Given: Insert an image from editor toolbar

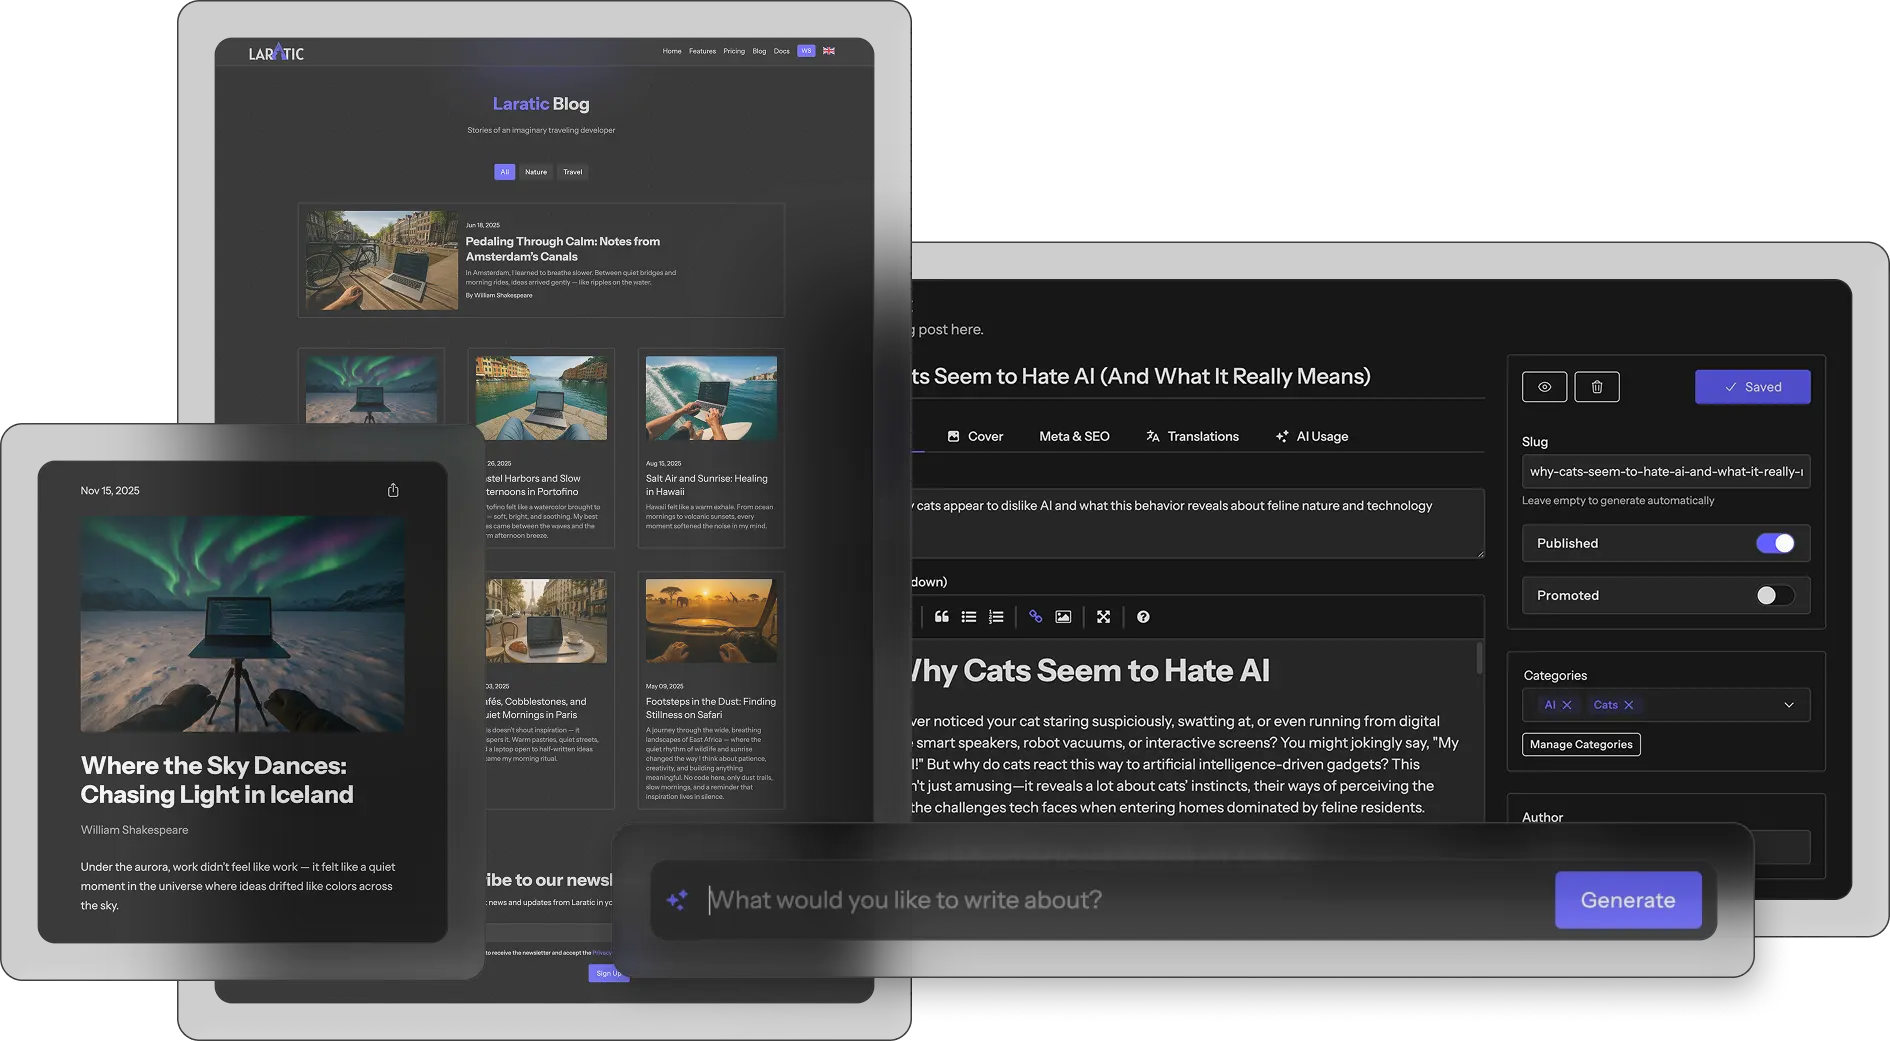Looking at the screenshot, I should coord(1063,617).
